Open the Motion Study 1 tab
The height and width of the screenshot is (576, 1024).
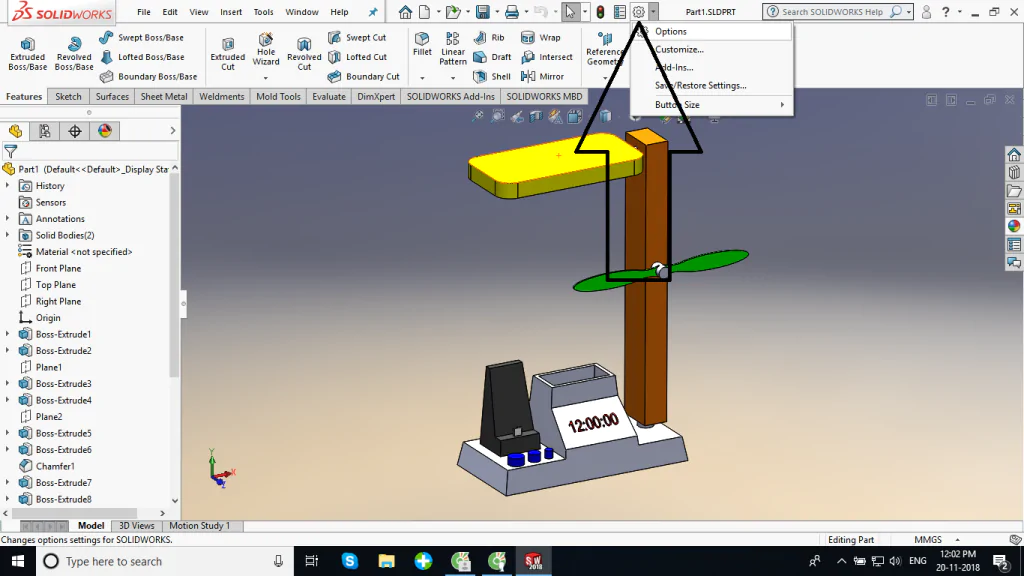pos(200,526)
